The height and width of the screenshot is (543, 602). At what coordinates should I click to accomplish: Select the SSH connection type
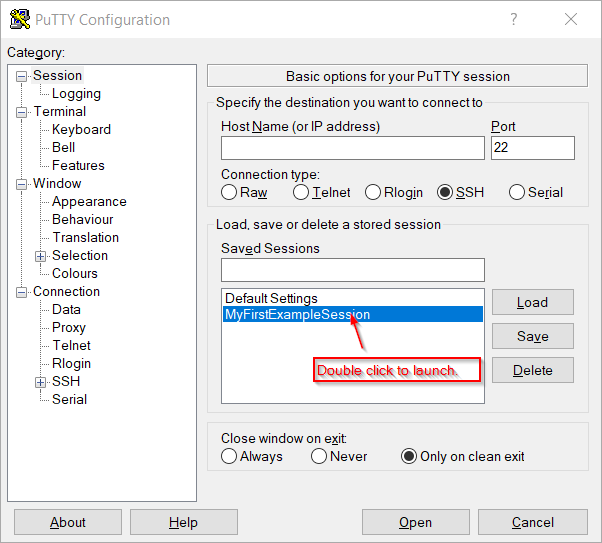445,193
